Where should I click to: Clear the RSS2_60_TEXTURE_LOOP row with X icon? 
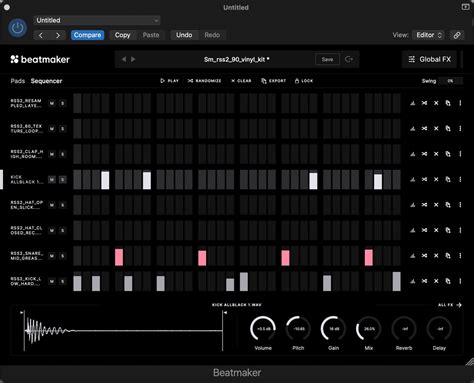pyautogui.click(x=436, y=129)
